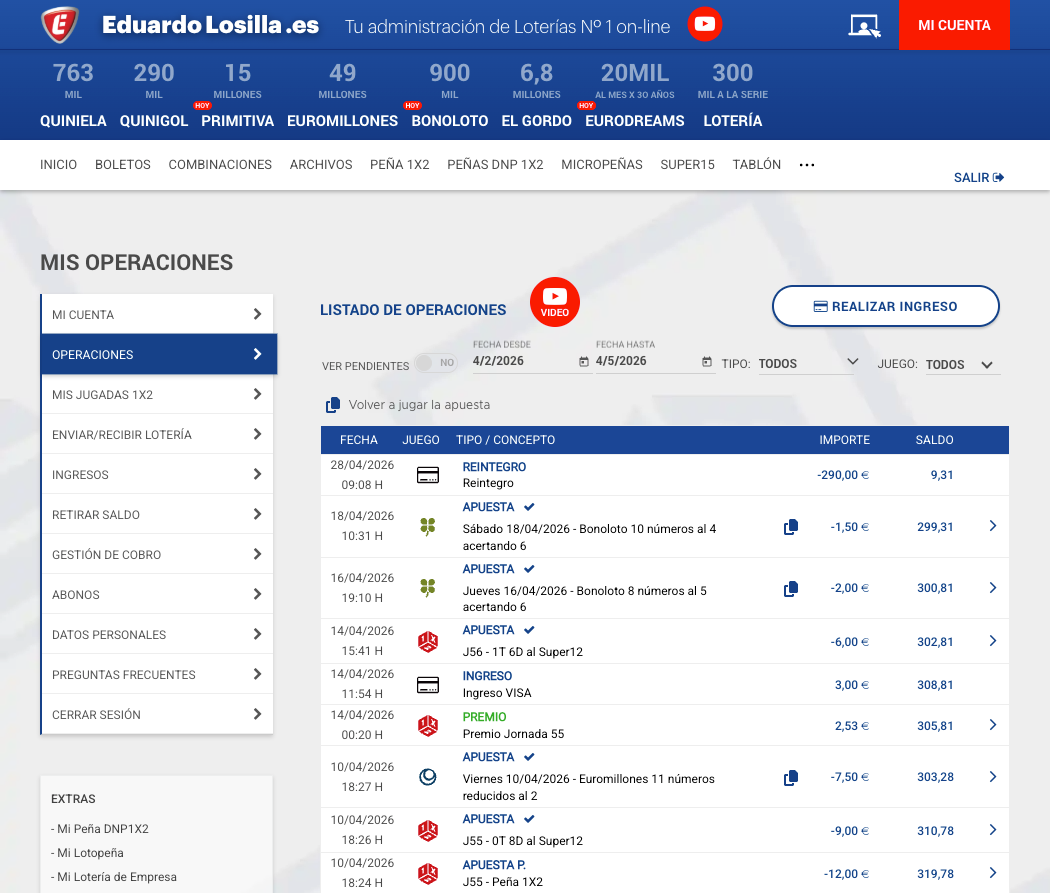The image size is (1050, 893).
Task: Click the Eduardo Losilla shield logo
Action: (60, 25)
